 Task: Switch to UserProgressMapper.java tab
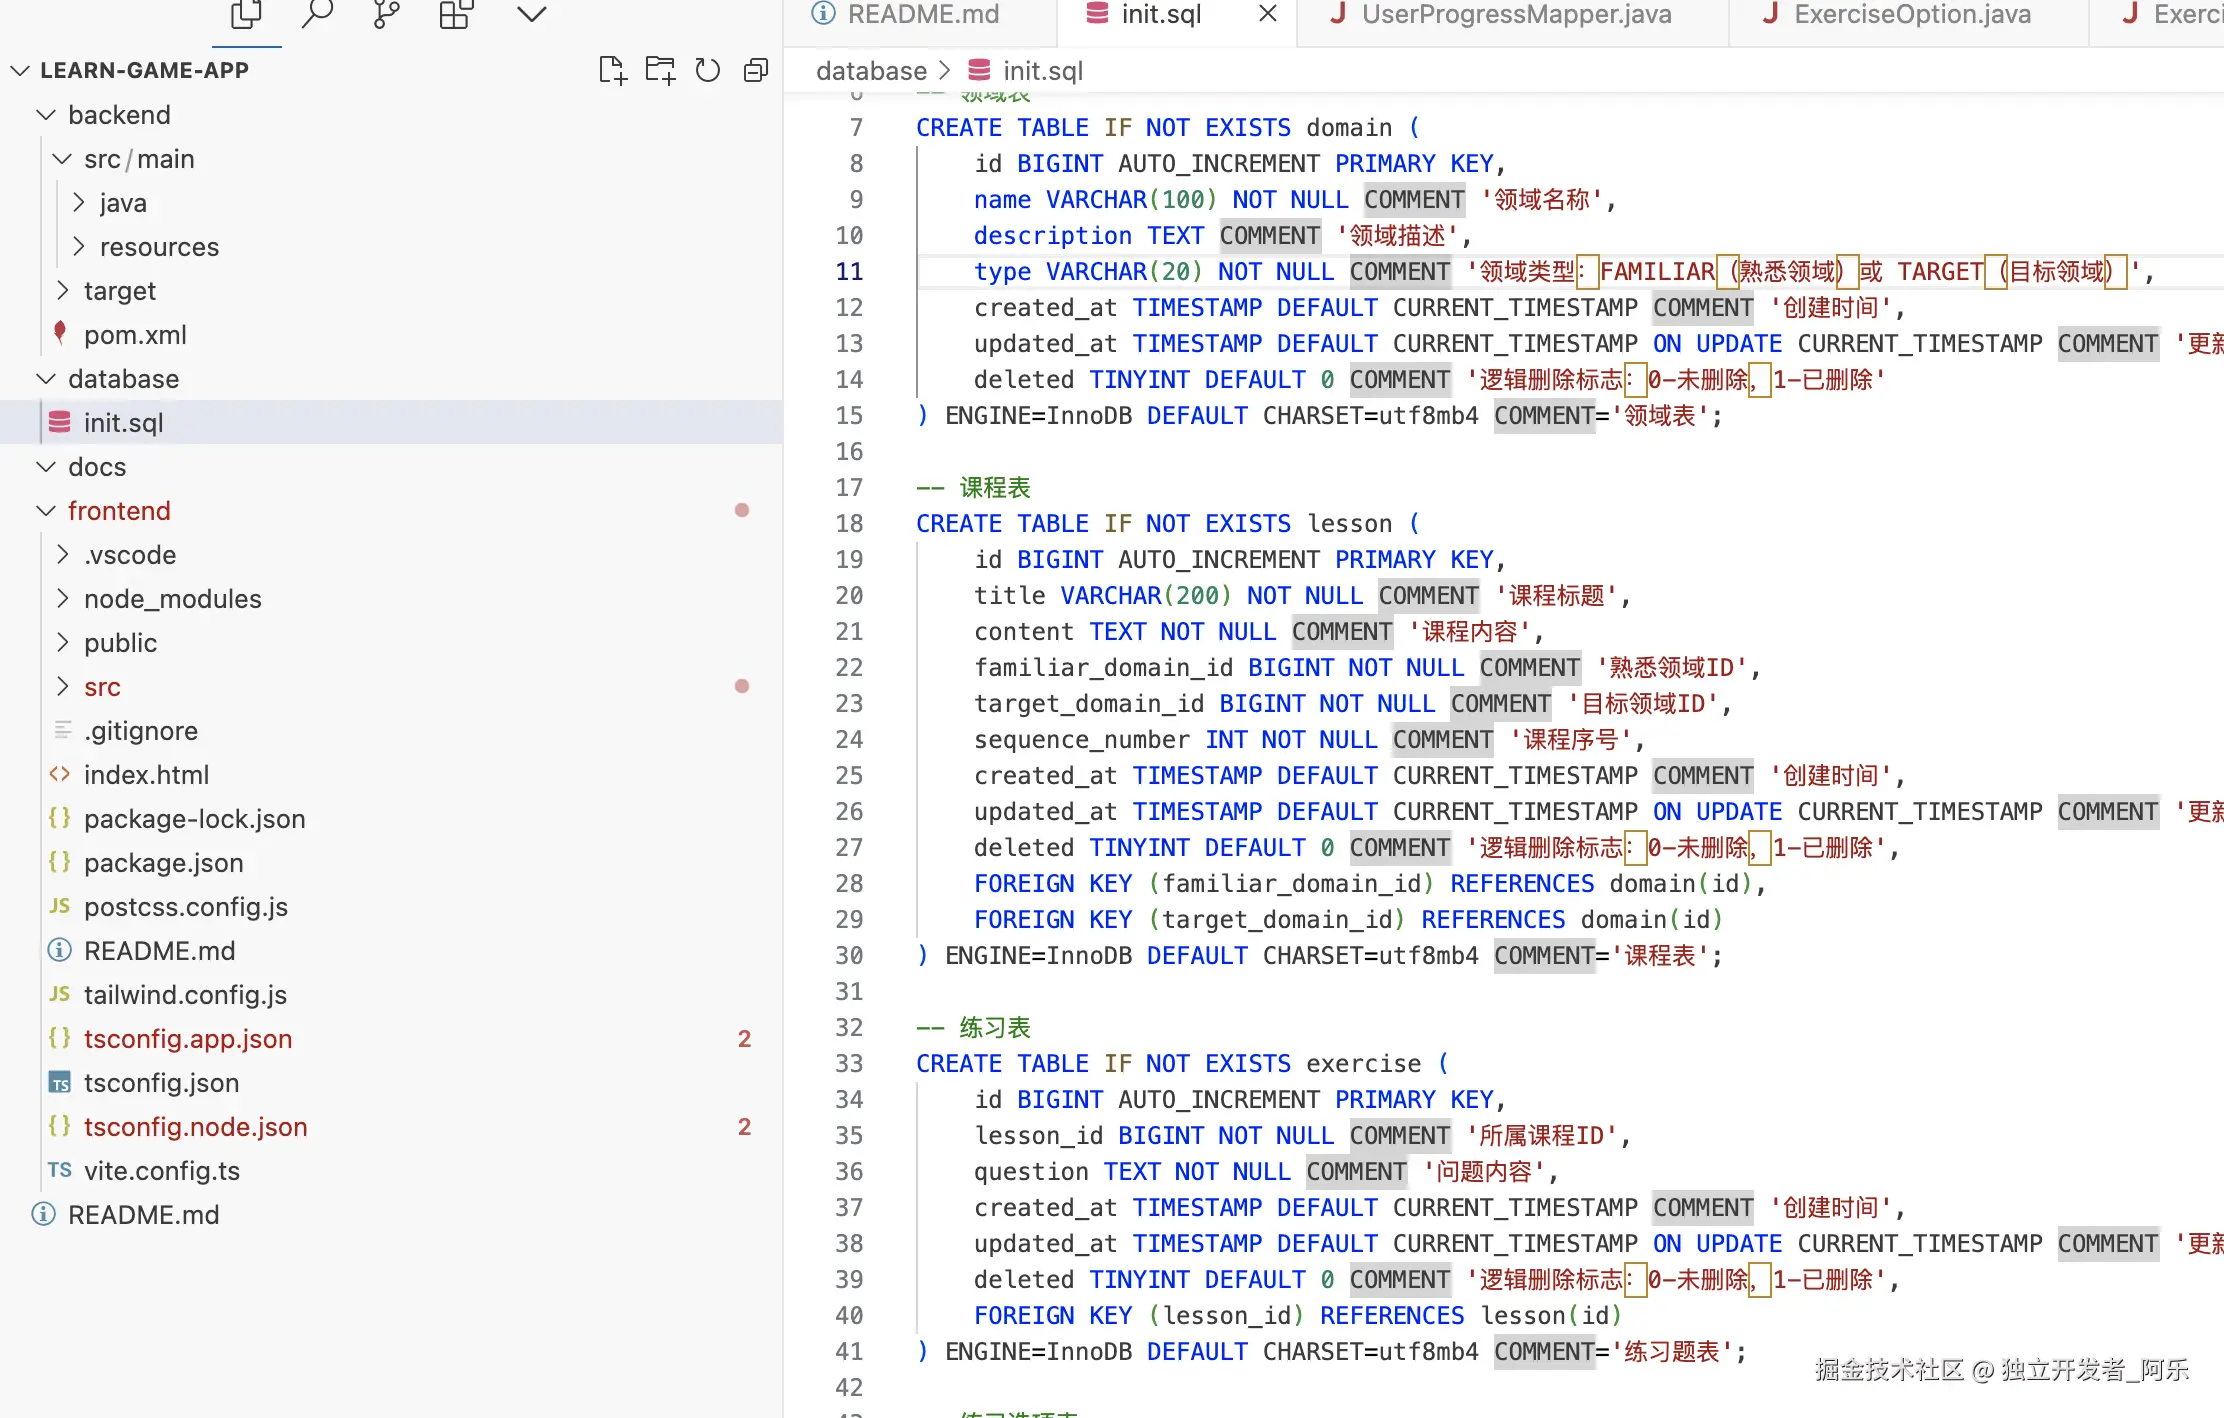point(1515,14)
